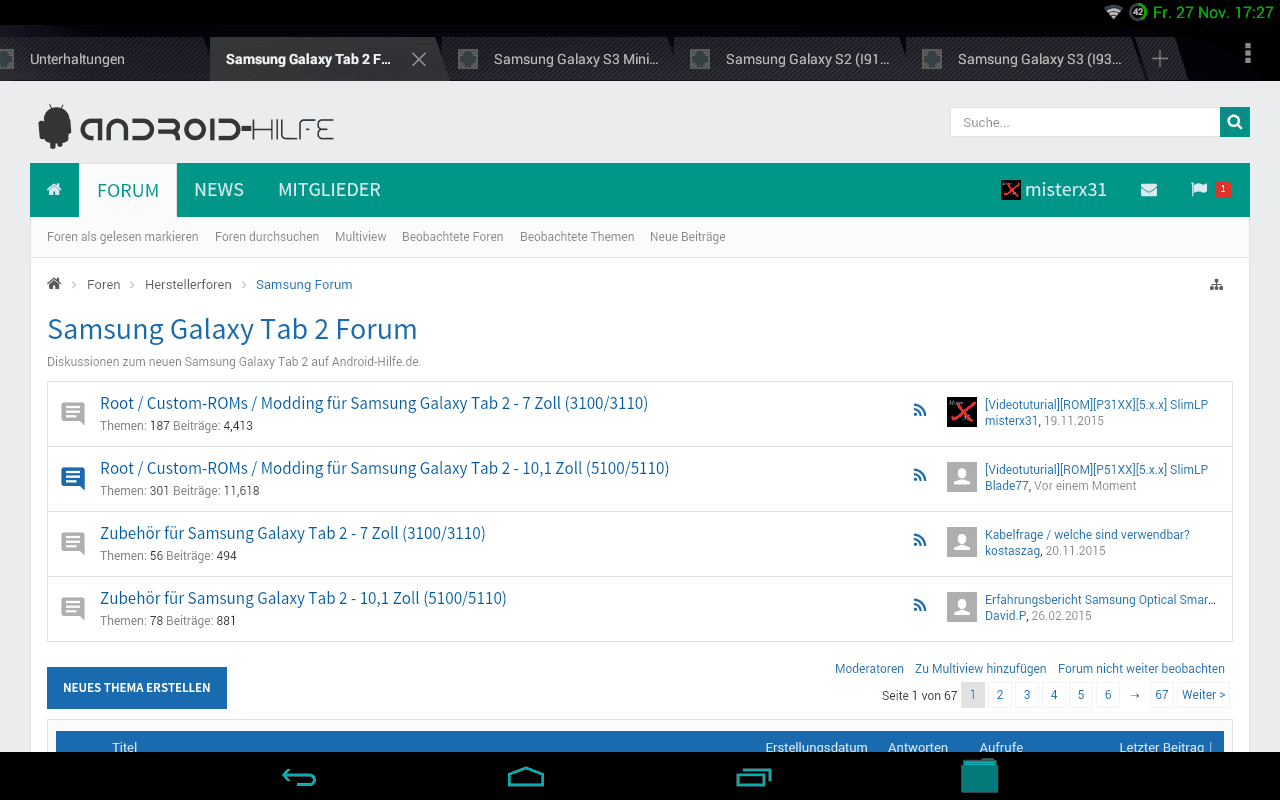Click David.P avatar in latest post column

(962, 607)
